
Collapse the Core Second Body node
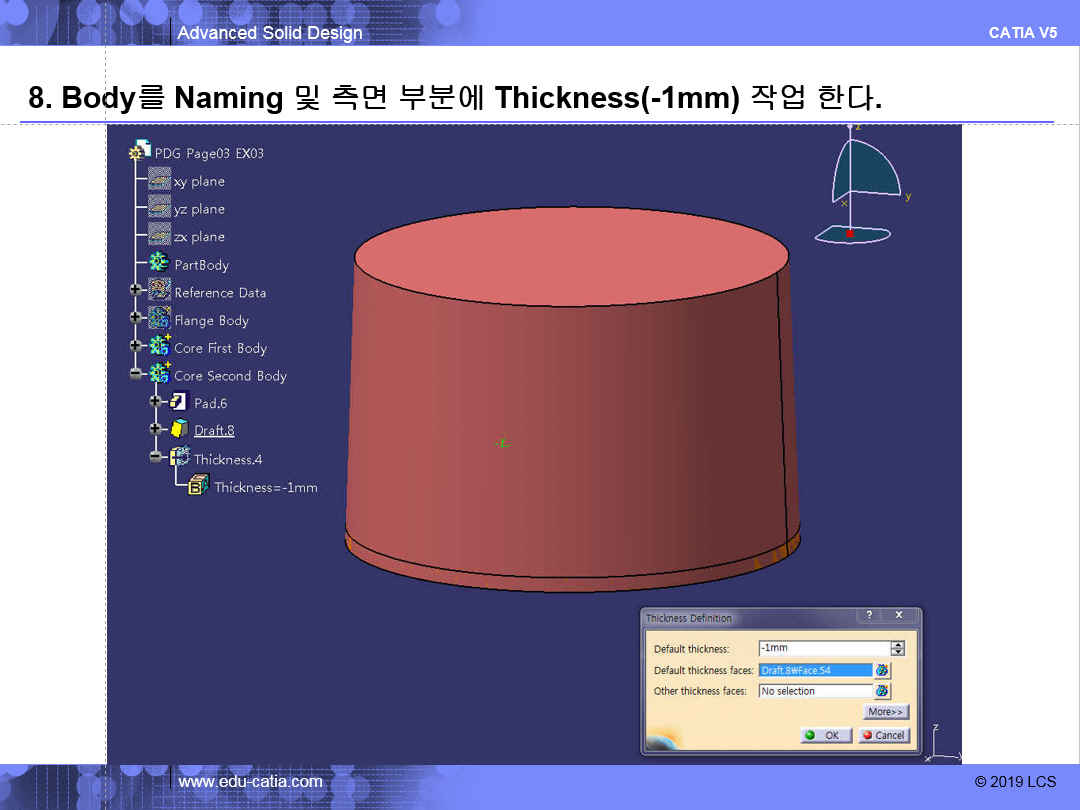136,374
